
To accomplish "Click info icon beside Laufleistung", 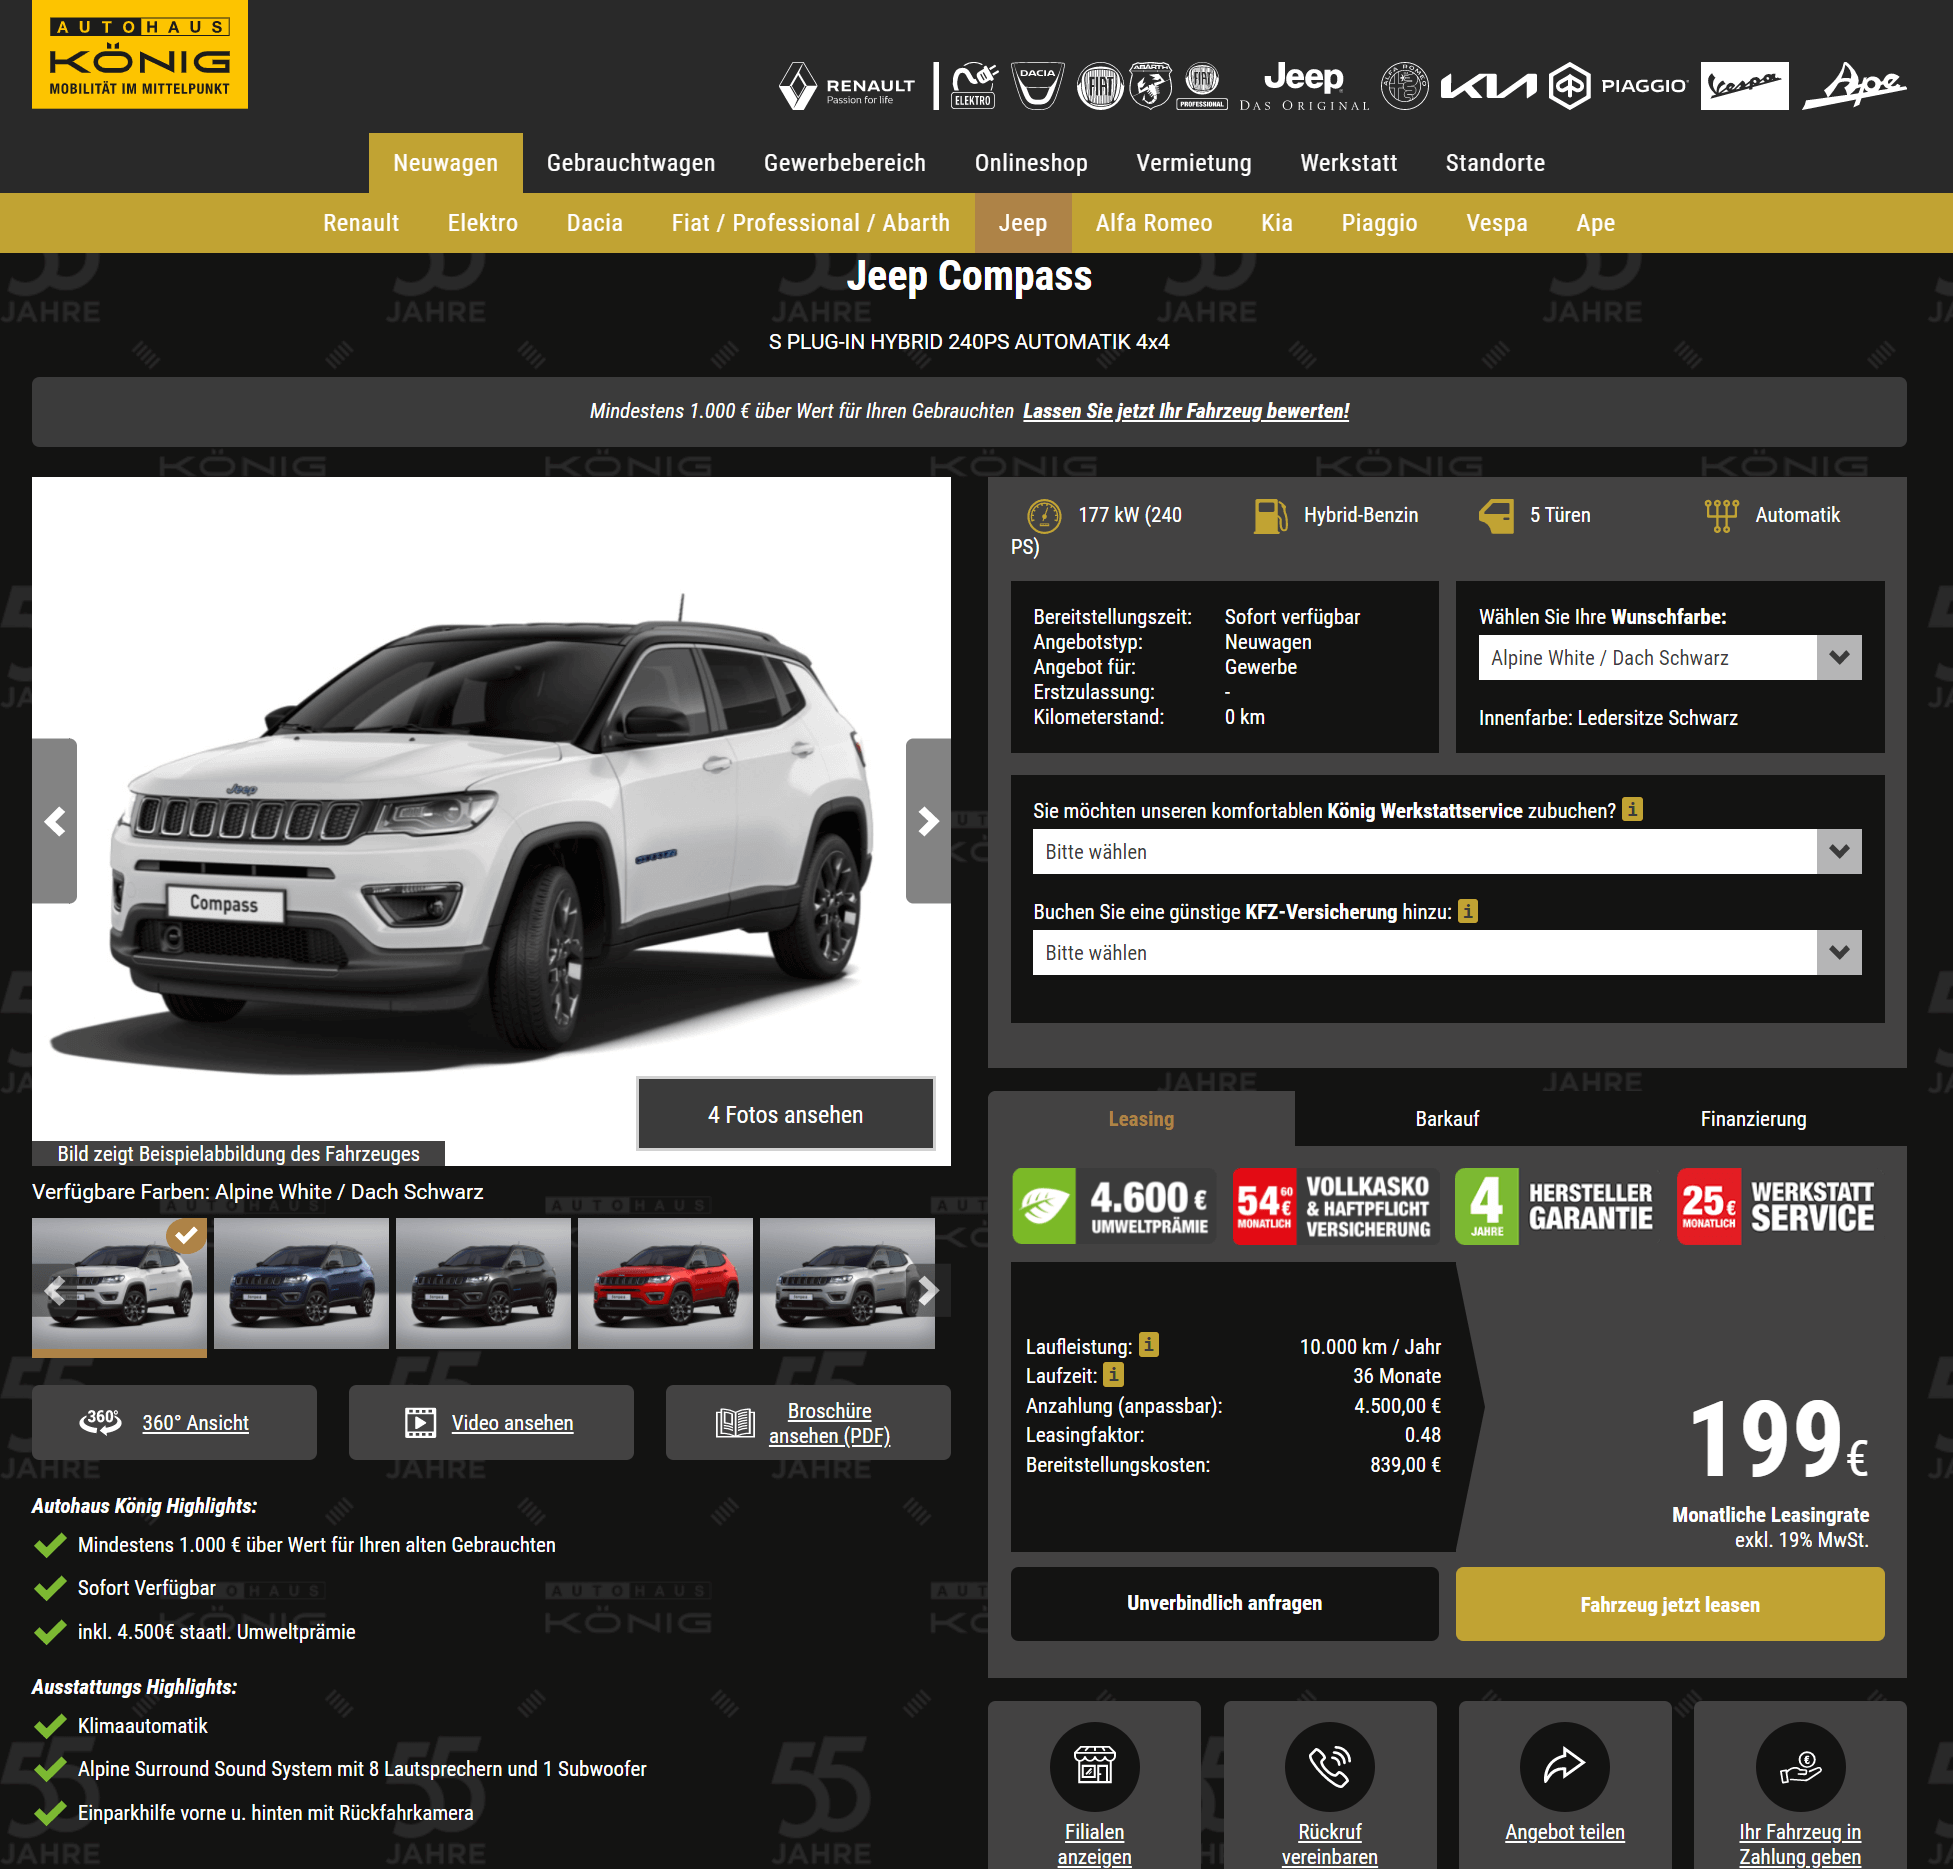I will click(x=1149, y=1345).
